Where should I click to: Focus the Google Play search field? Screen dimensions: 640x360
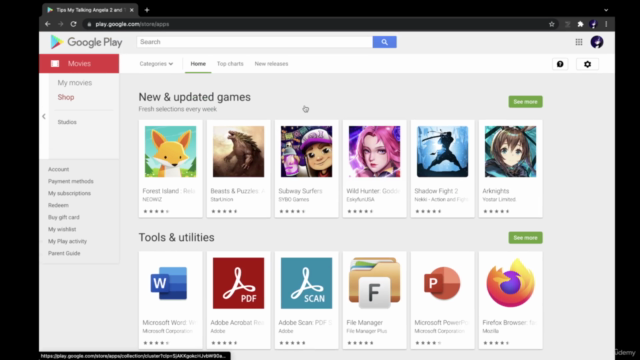255,42
